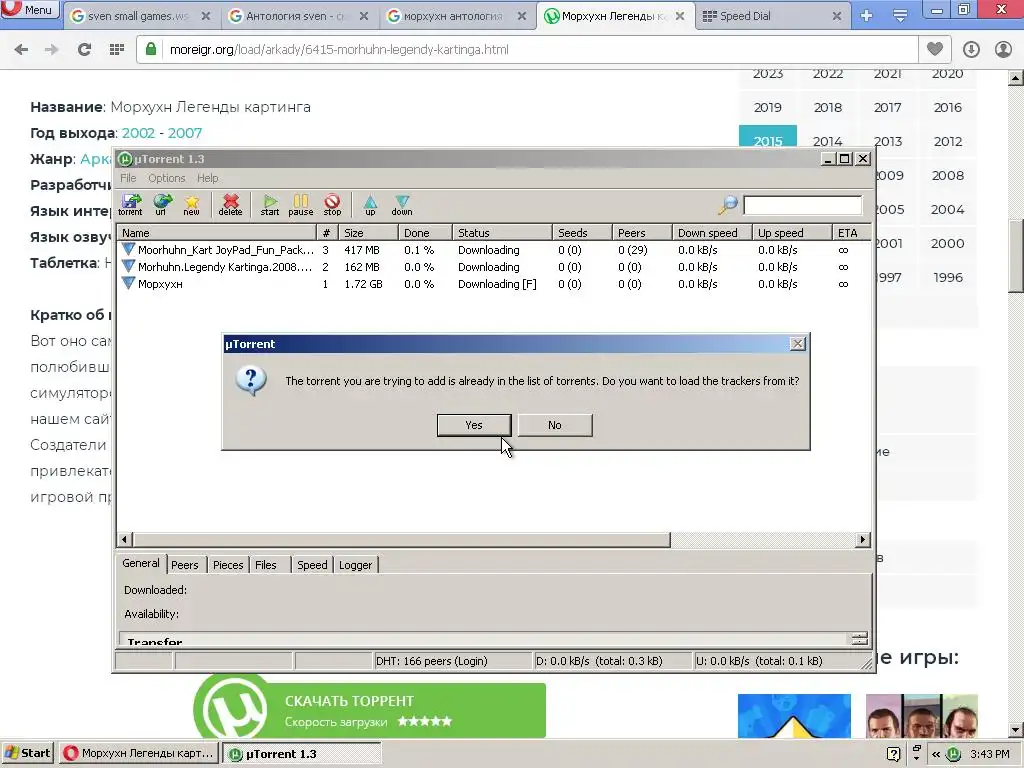The width and height of the screenshot is (1024, 768).
Task: Click the uTorrent search input field
Action: [802, 205]
